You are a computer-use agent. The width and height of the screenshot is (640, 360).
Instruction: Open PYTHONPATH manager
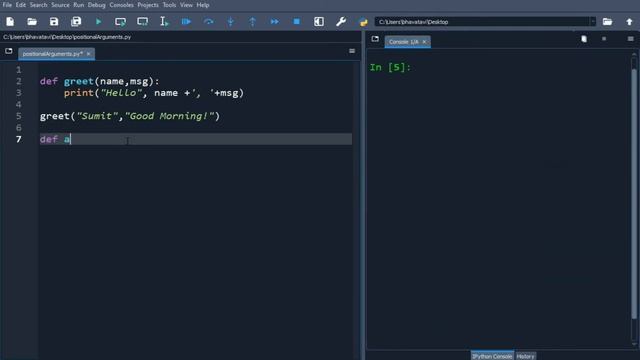point(363,22)
